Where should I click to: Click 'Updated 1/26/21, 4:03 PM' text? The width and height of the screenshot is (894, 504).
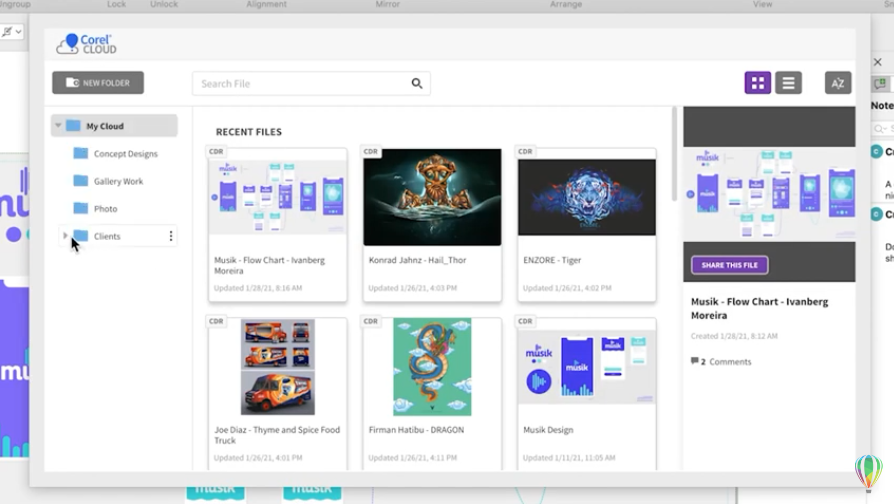(413, 288)
